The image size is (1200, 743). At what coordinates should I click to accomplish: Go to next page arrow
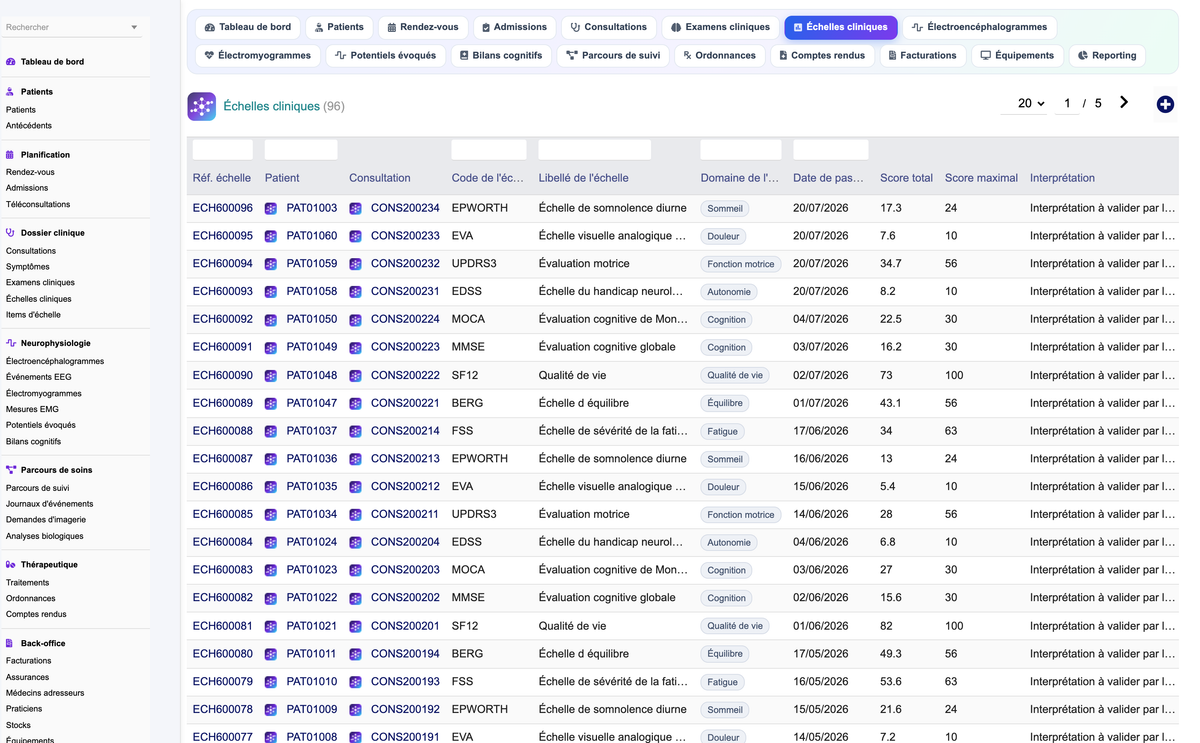1124,102
